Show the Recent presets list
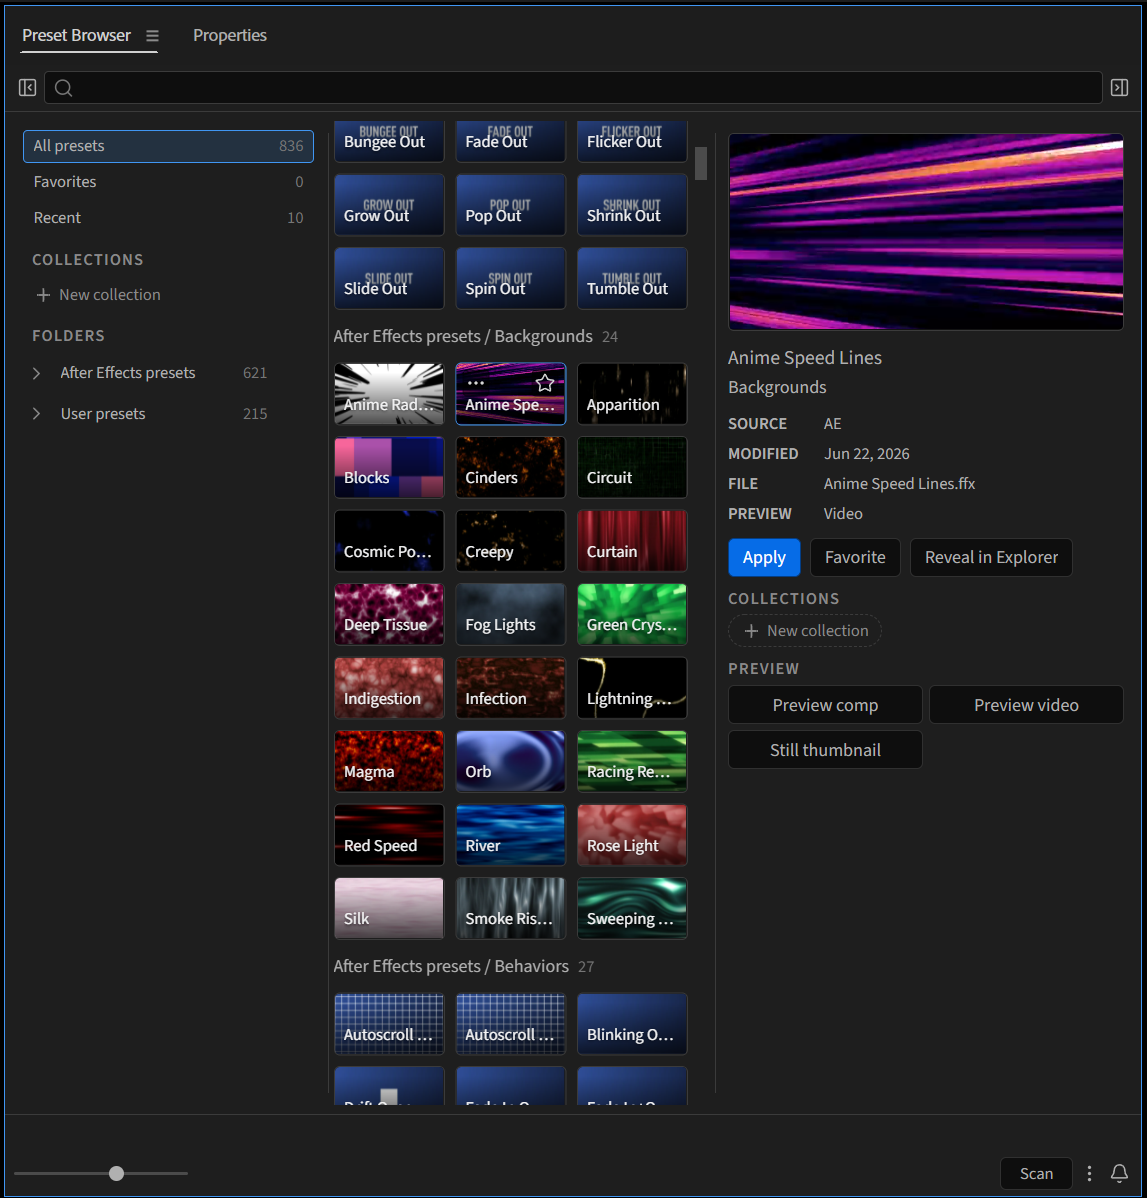Image resolution: width=1147 pixels, height=1198 pixels. (168, 218)
